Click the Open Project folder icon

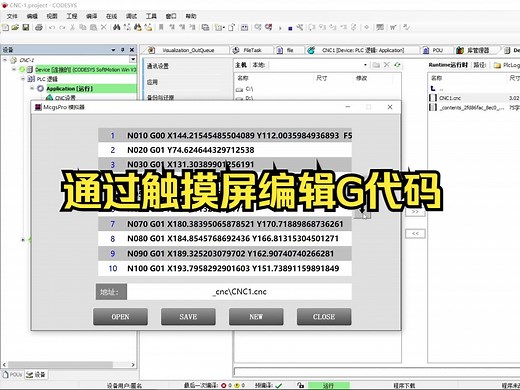coord(15,28)
